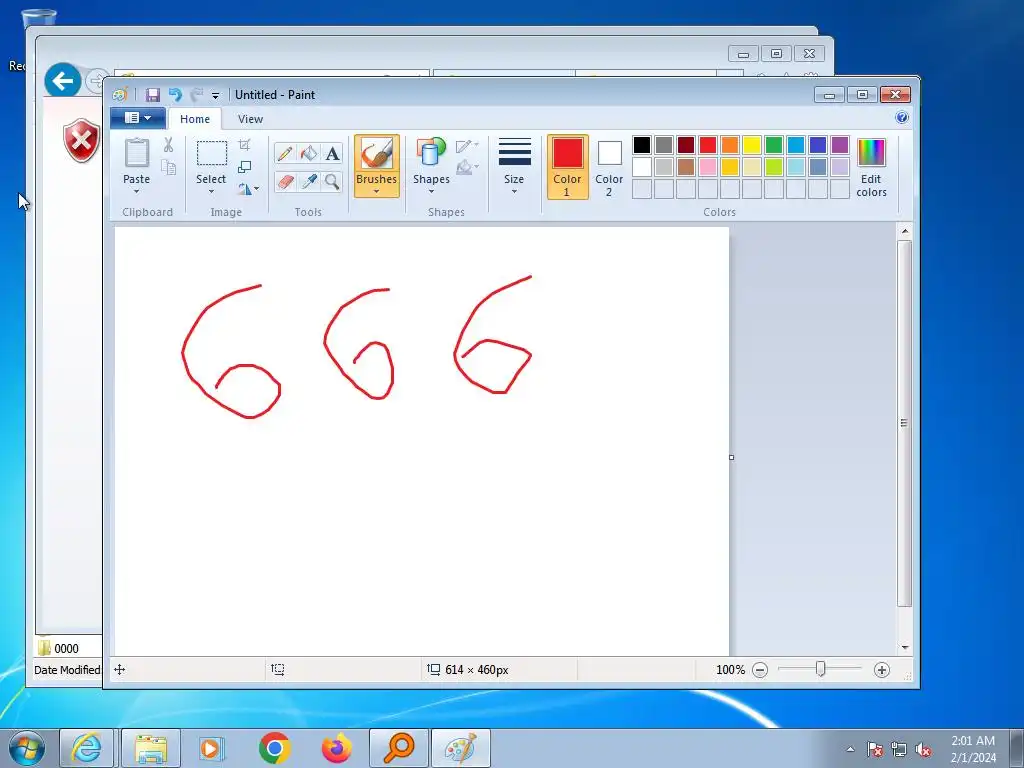The image size is (1024, 768).
Task: Select the Magnifier tool
Action: (x=332, y=182)
